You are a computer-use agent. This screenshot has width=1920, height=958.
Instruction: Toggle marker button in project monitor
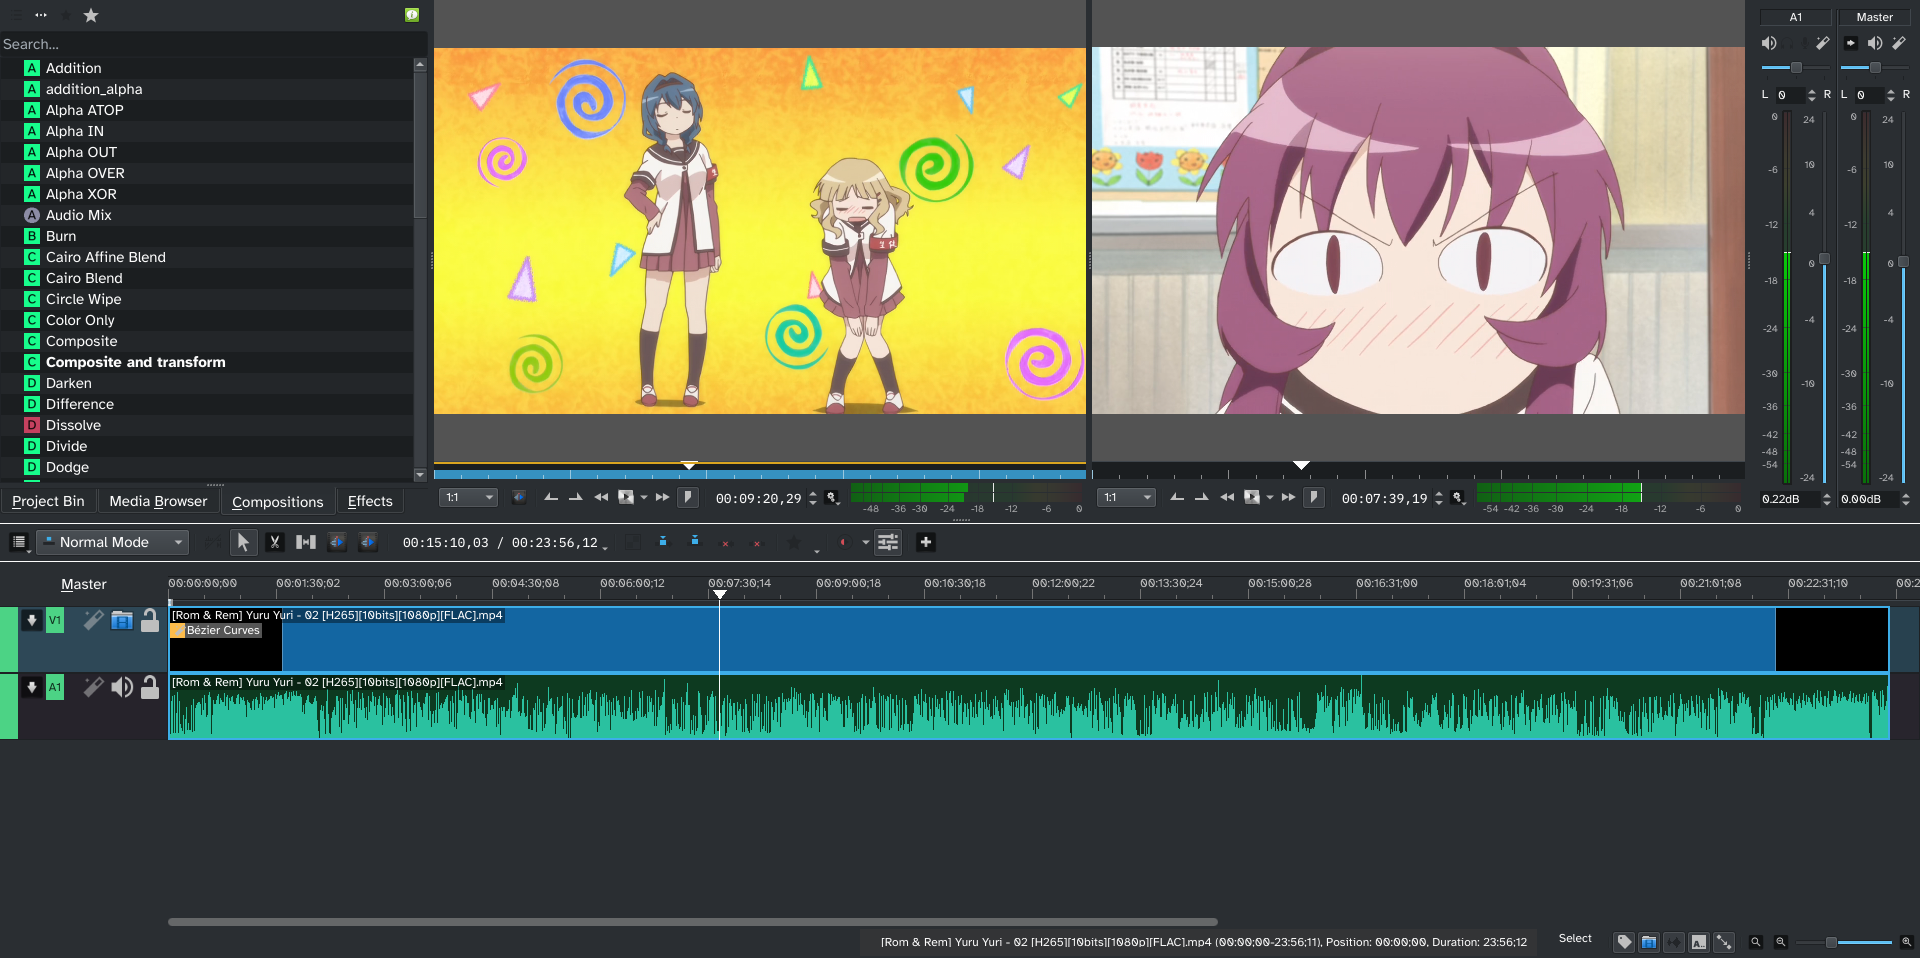pyautogui.click(x=1314, y=497)
